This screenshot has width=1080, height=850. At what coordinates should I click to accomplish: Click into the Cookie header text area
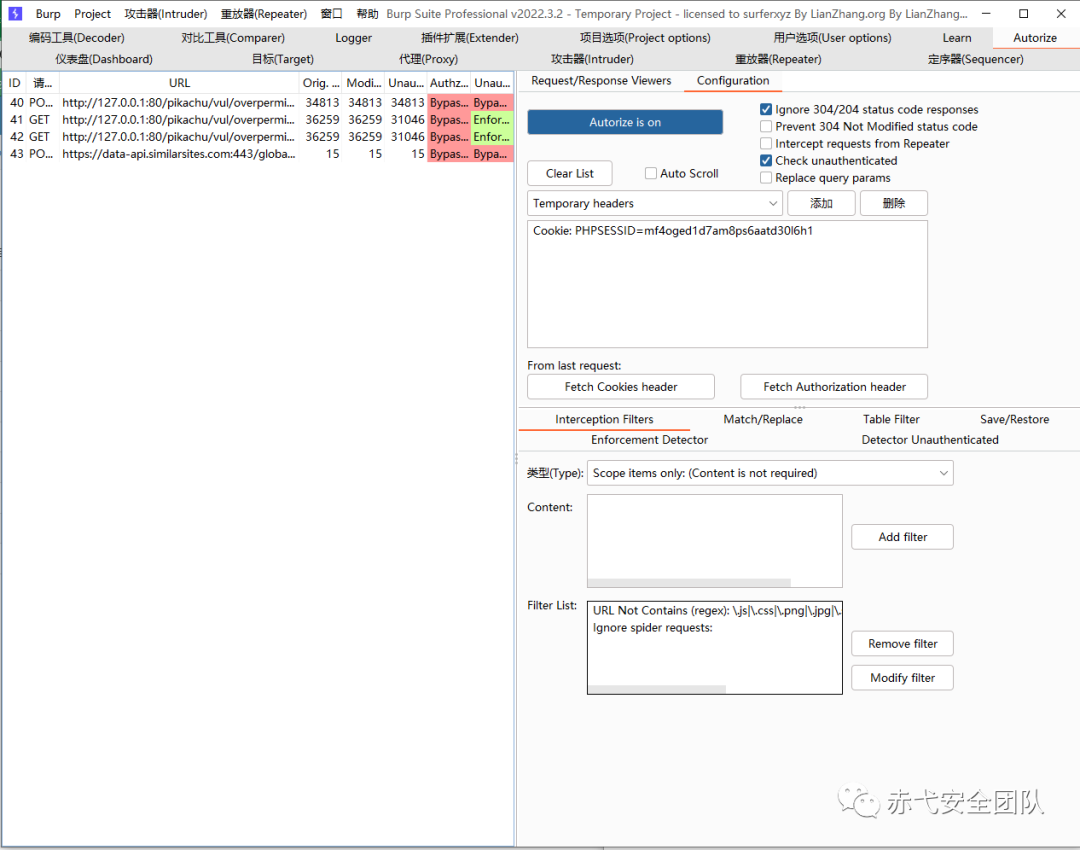pyautogui.click(x=727, y=284)
